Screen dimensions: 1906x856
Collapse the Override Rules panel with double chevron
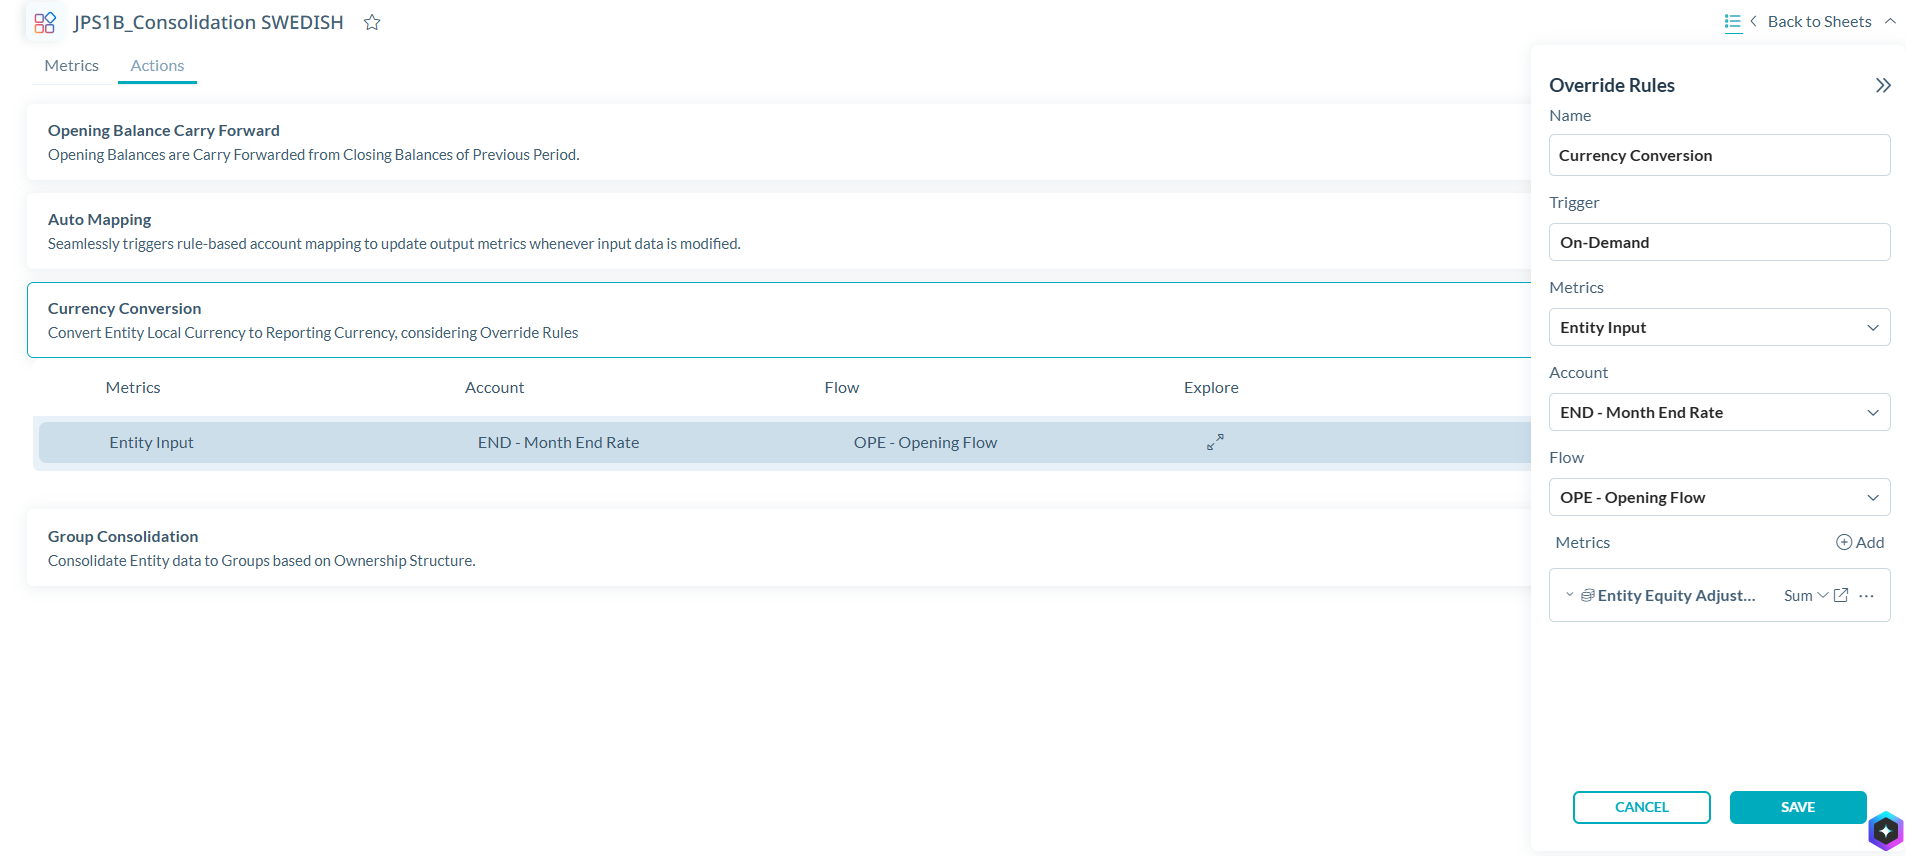point(1883,85)
